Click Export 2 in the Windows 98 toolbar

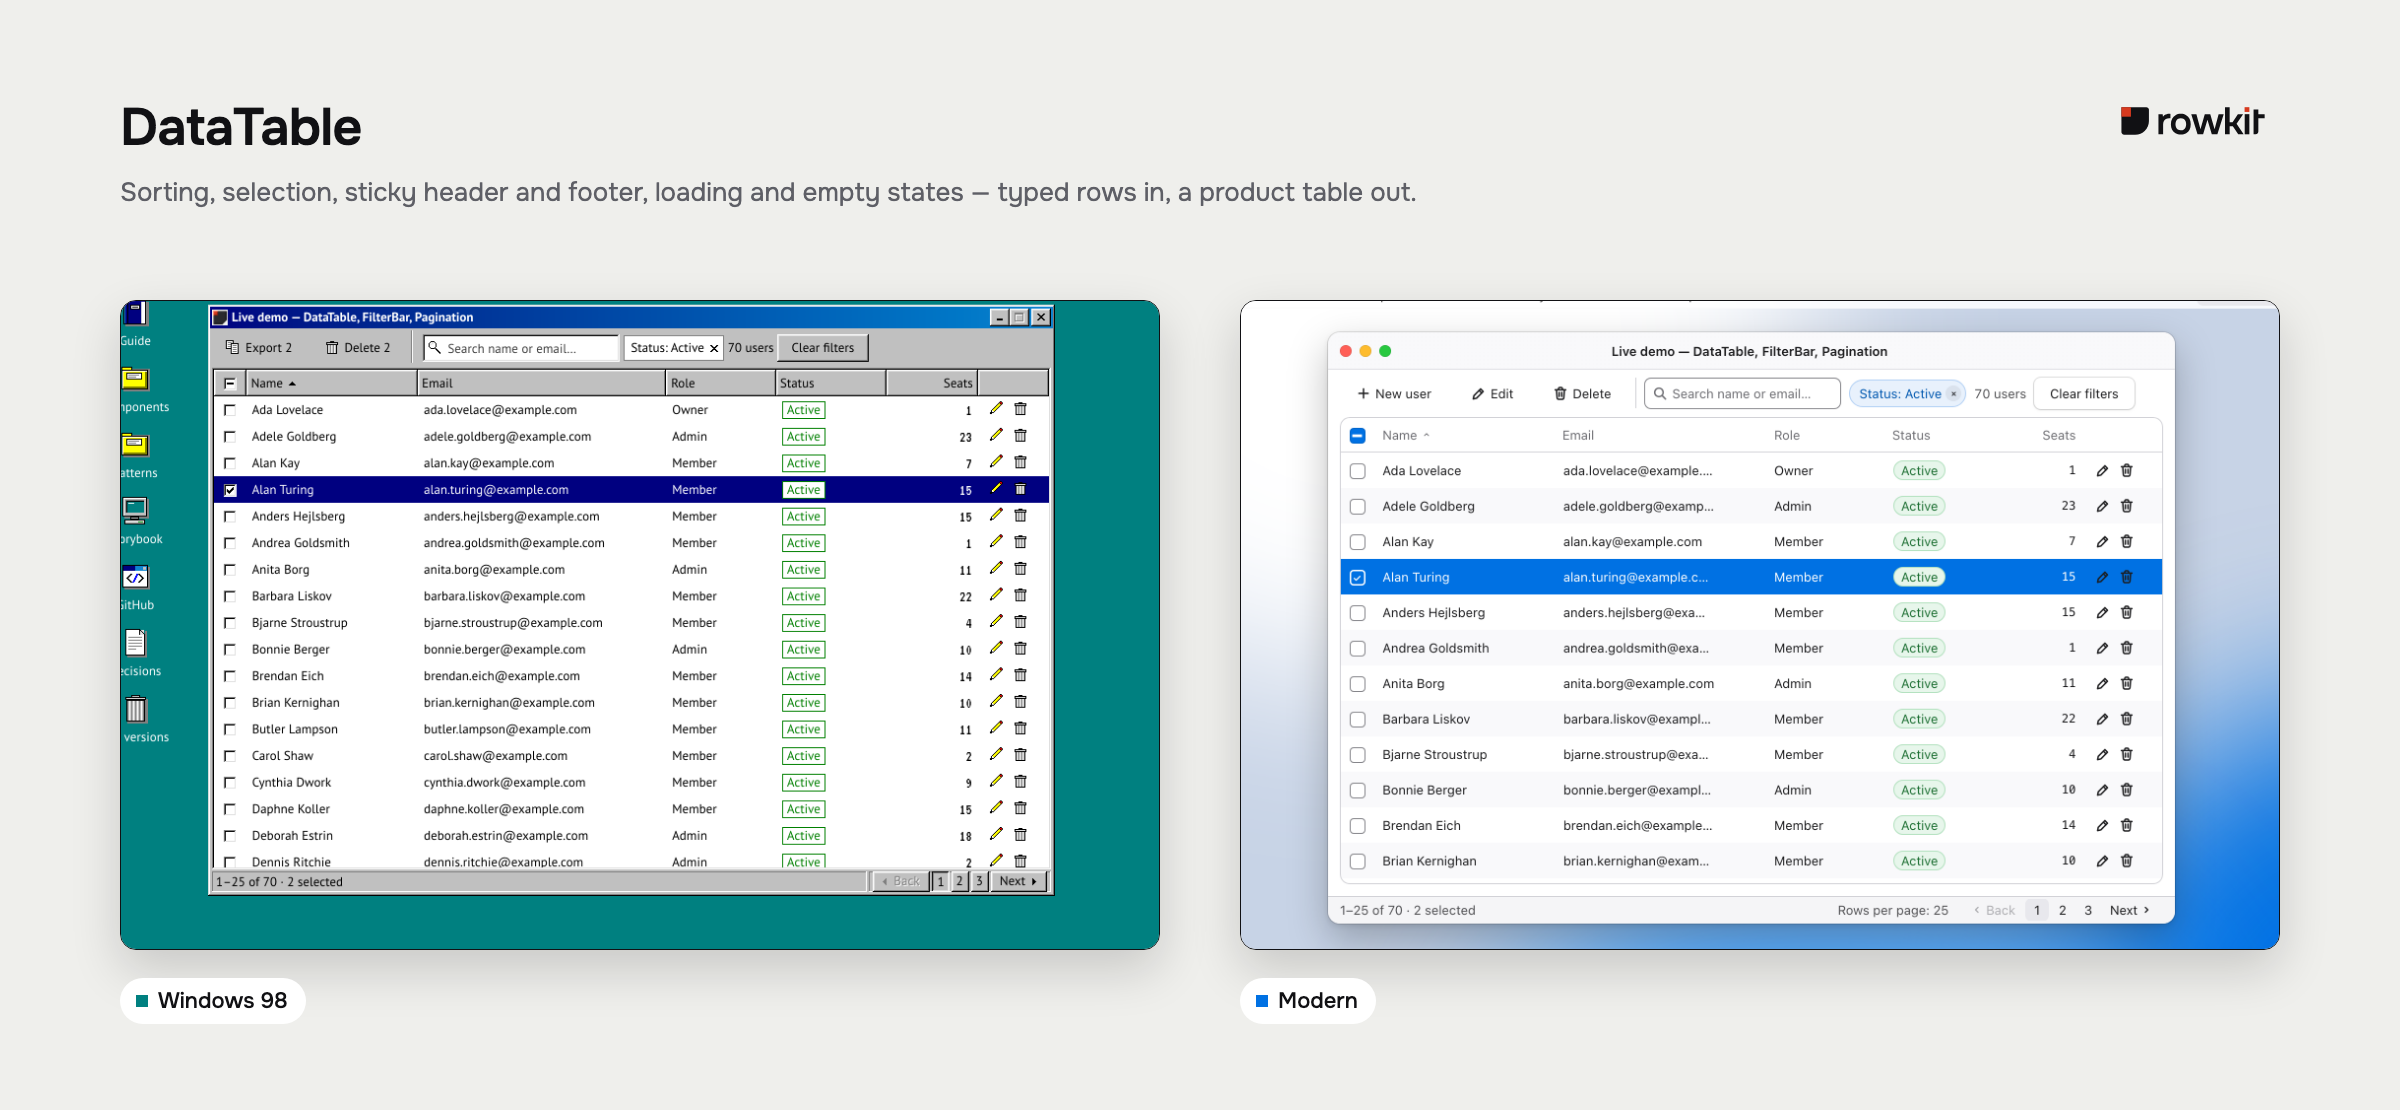(259, 348)
